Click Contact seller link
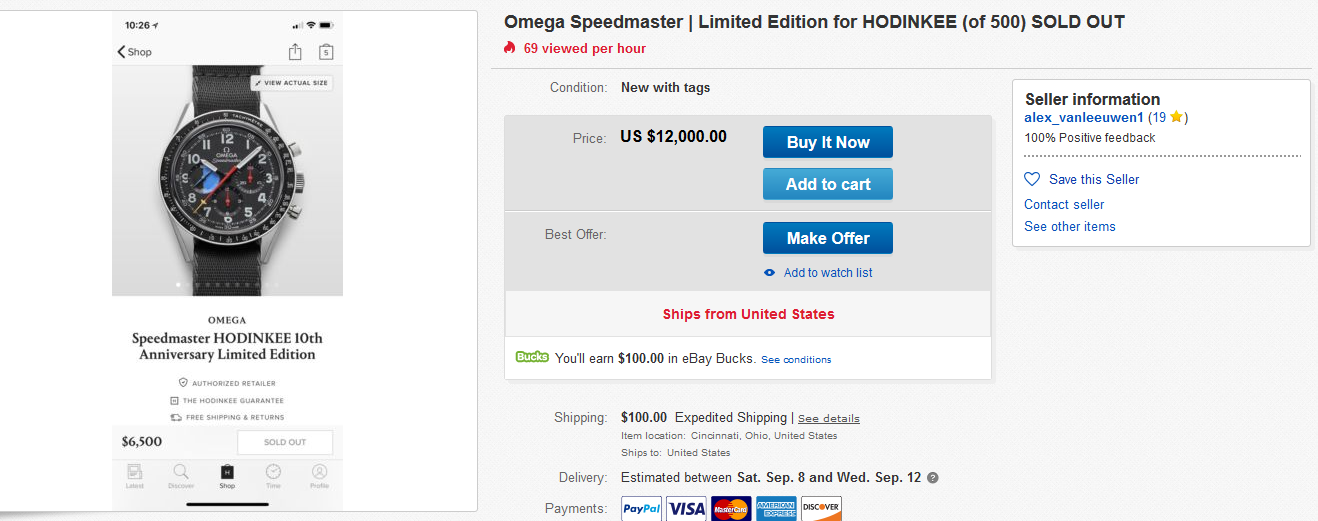 [x=1064, y=204]
